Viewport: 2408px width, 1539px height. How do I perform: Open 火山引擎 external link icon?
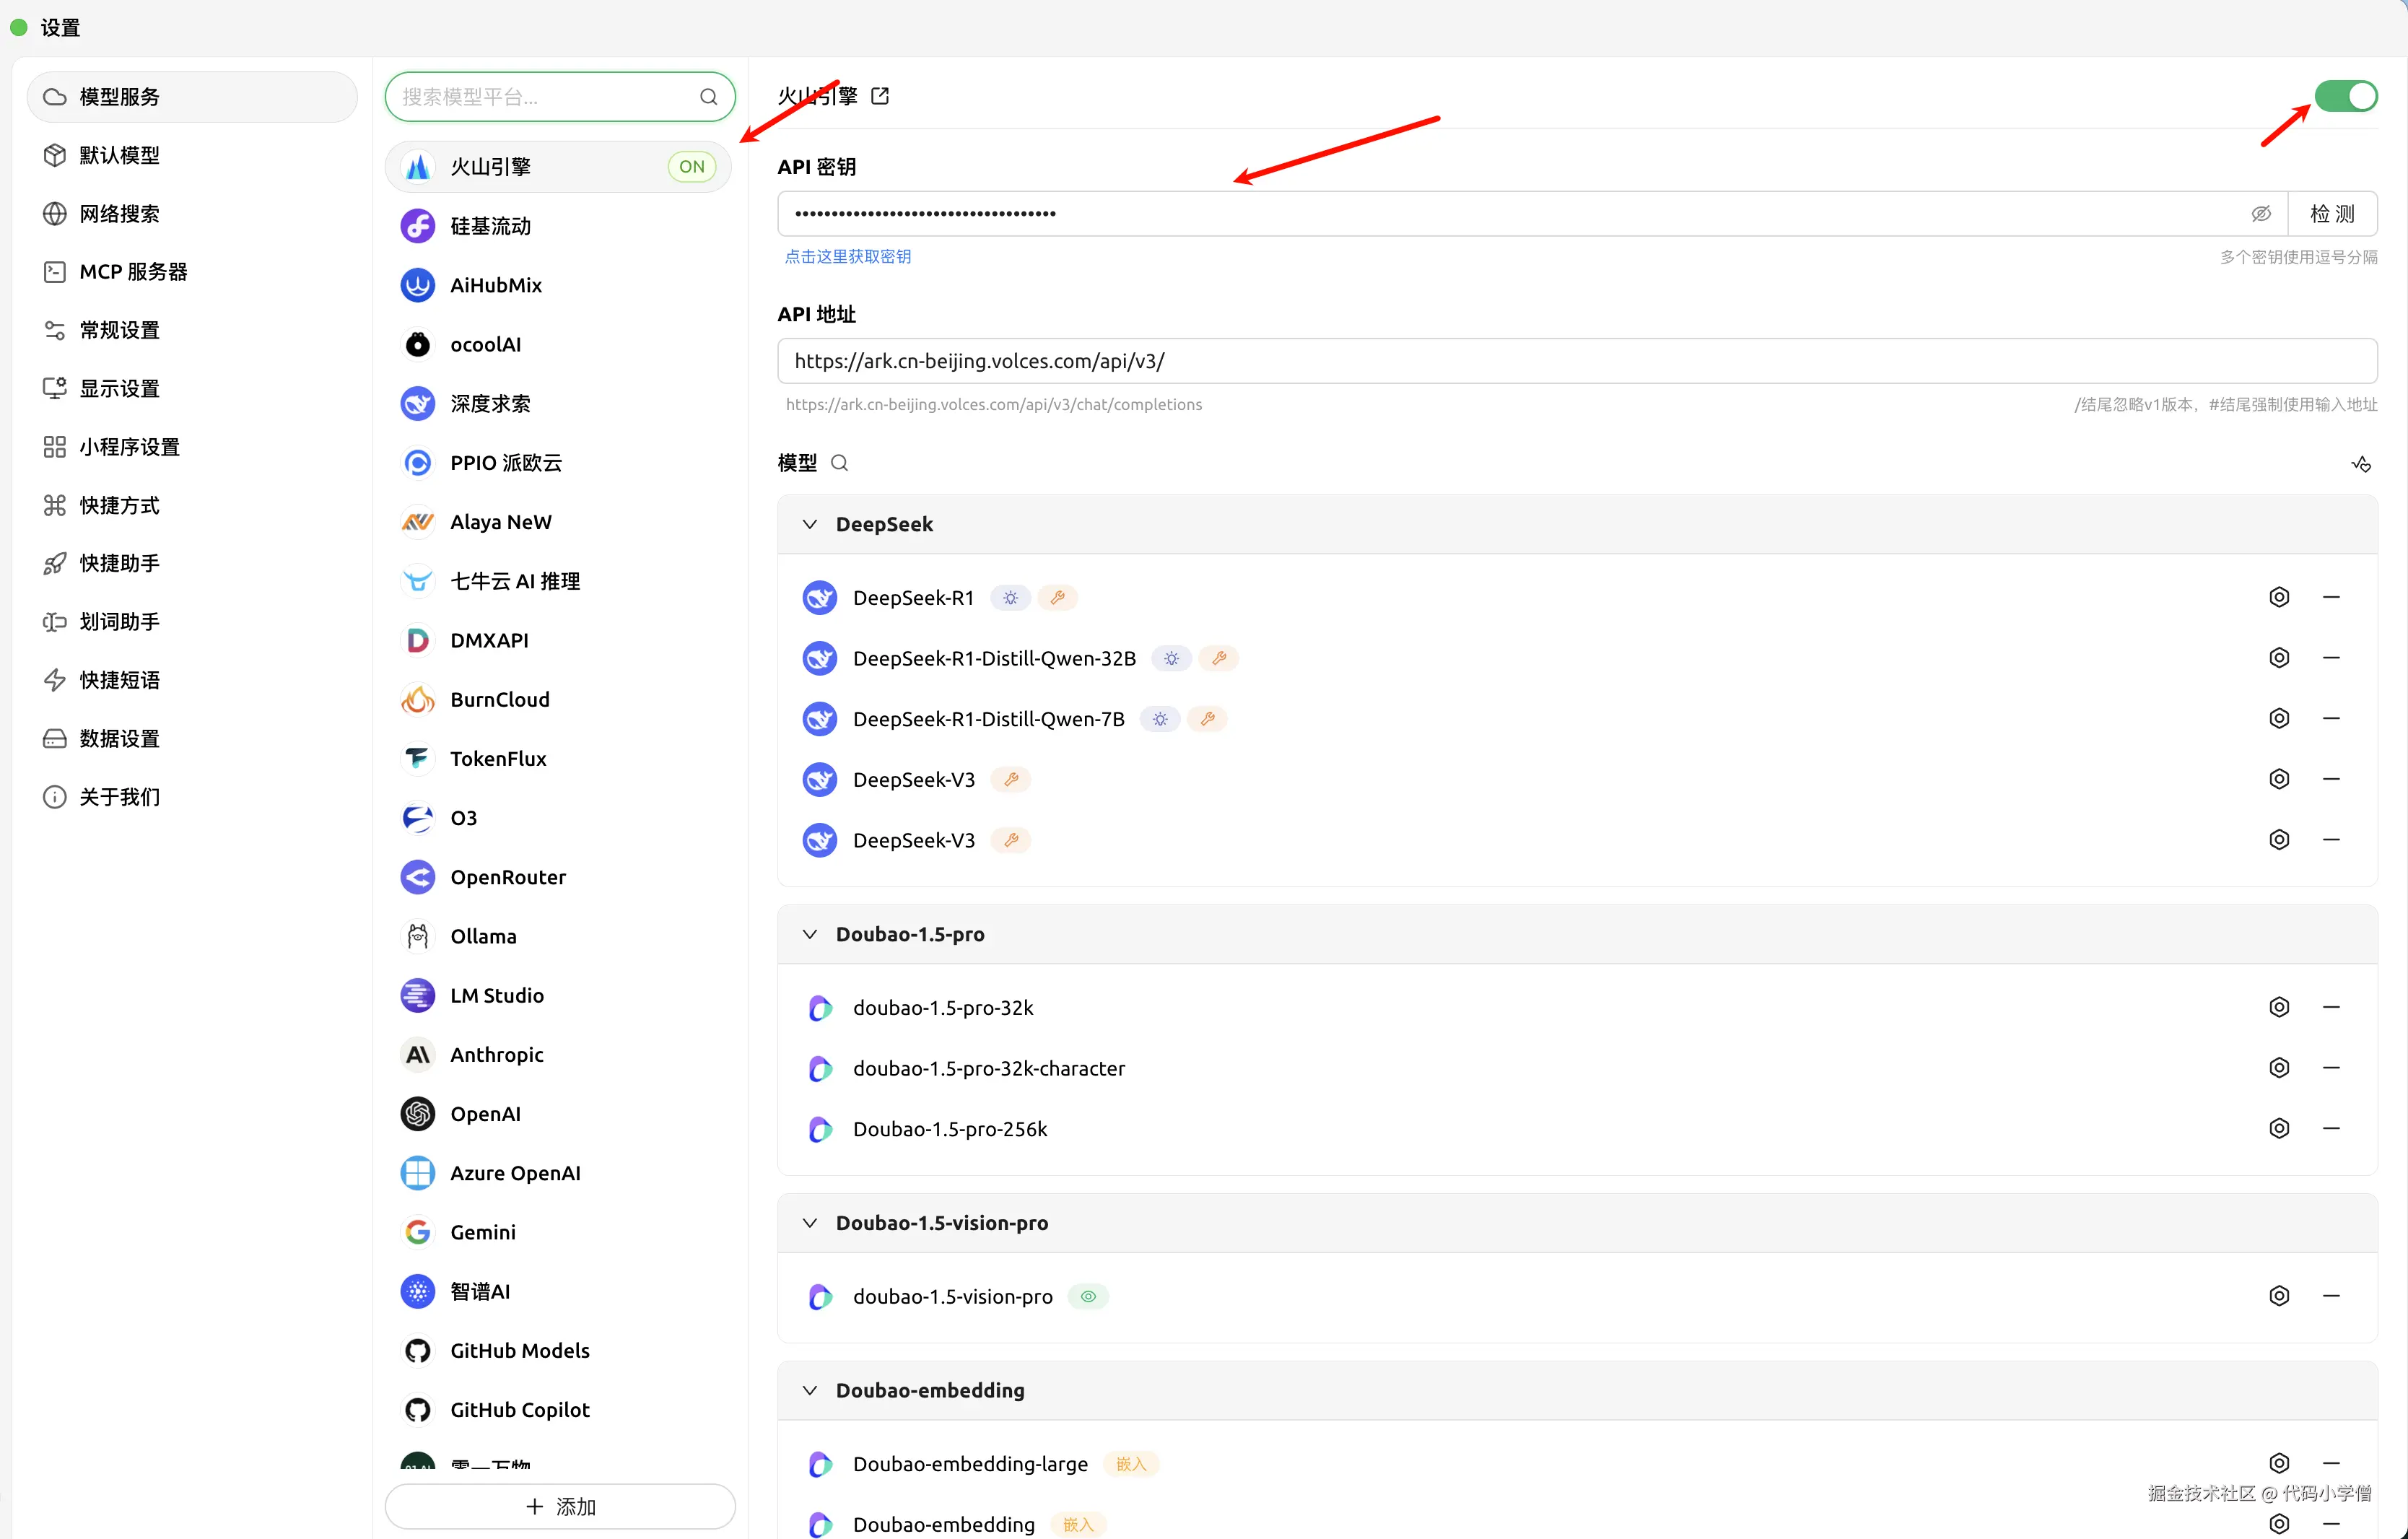click(x=880, y=96)
